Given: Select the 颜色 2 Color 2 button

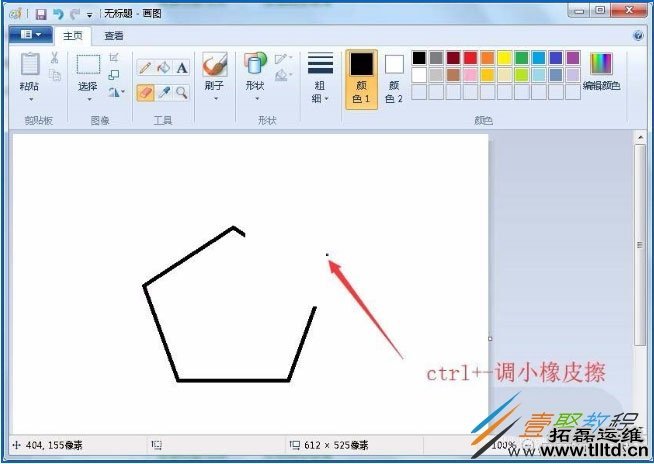Looking at the screenshot, I should pos(394,79).
